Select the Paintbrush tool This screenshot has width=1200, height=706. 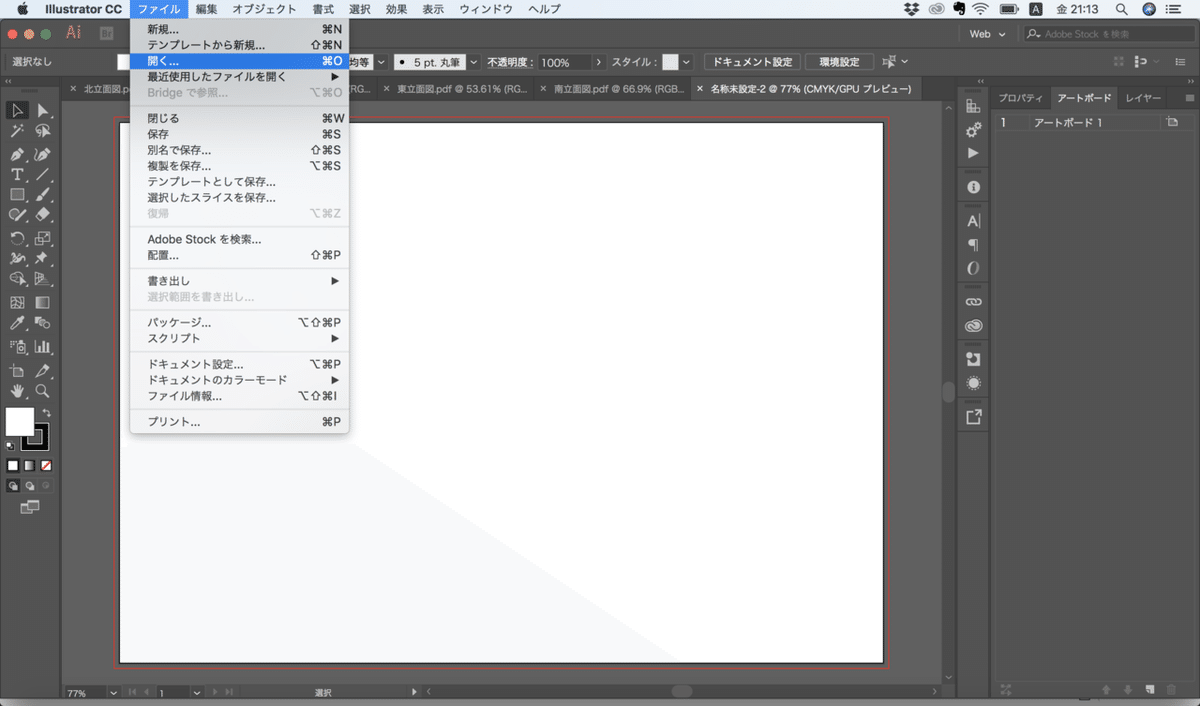point(42,194)
